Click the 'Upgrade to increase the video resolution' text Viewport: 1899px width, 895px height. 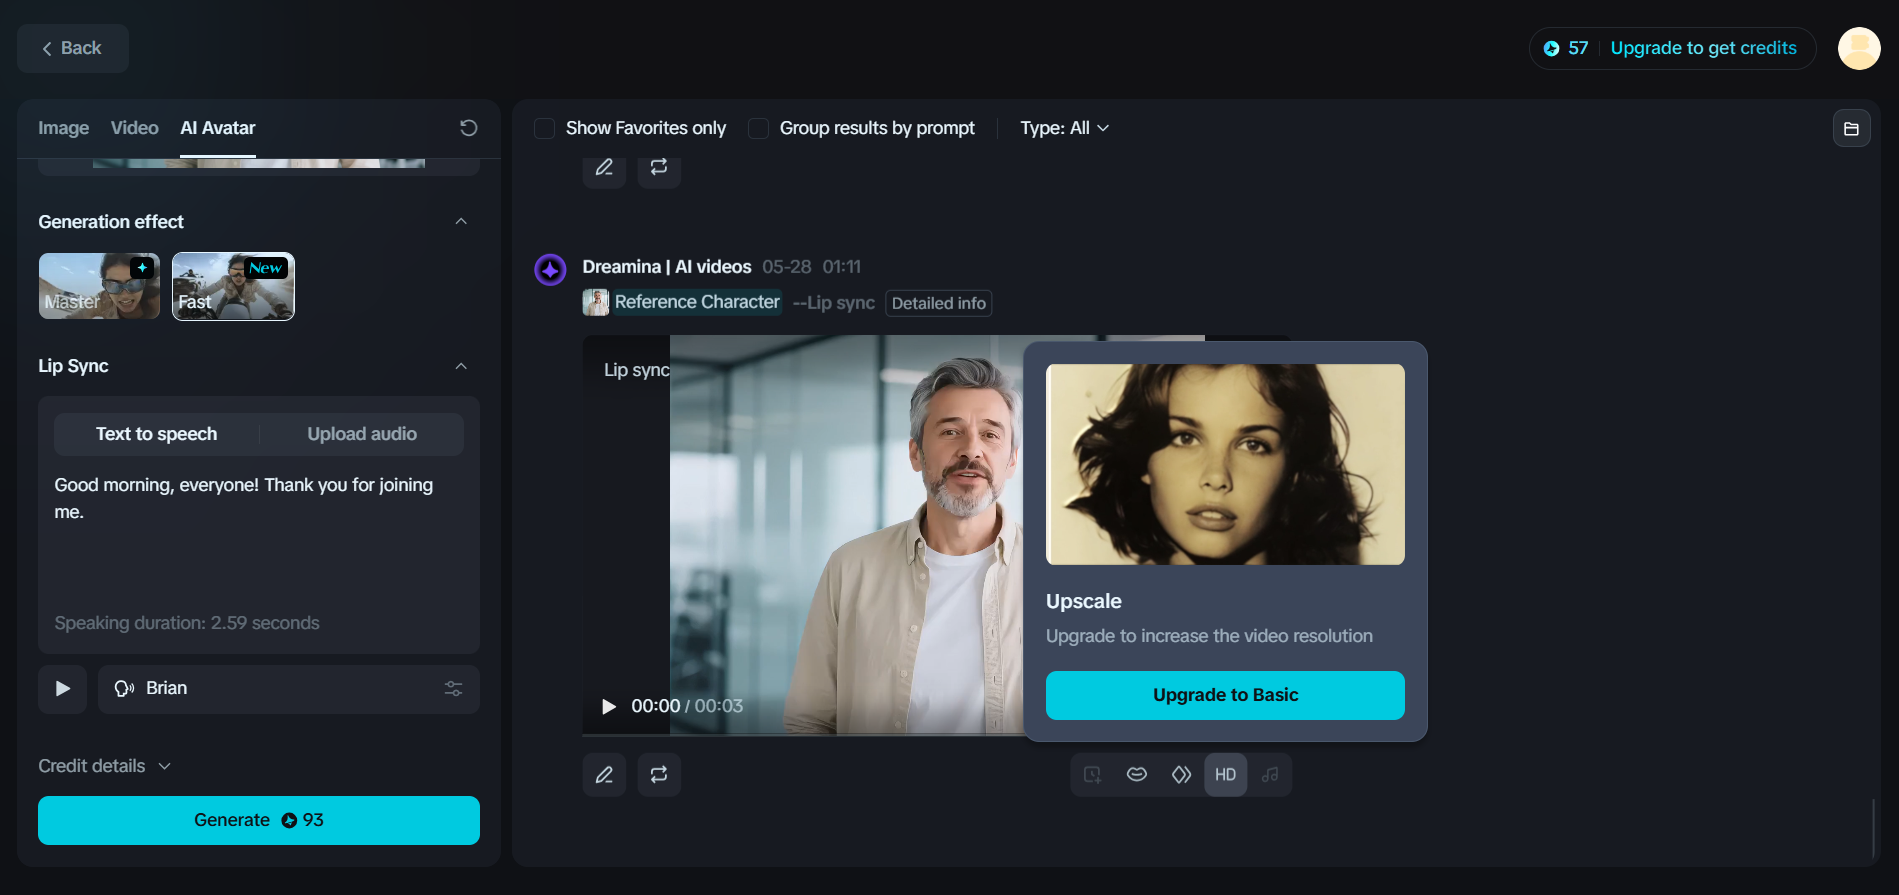[x=1209, y=636]
